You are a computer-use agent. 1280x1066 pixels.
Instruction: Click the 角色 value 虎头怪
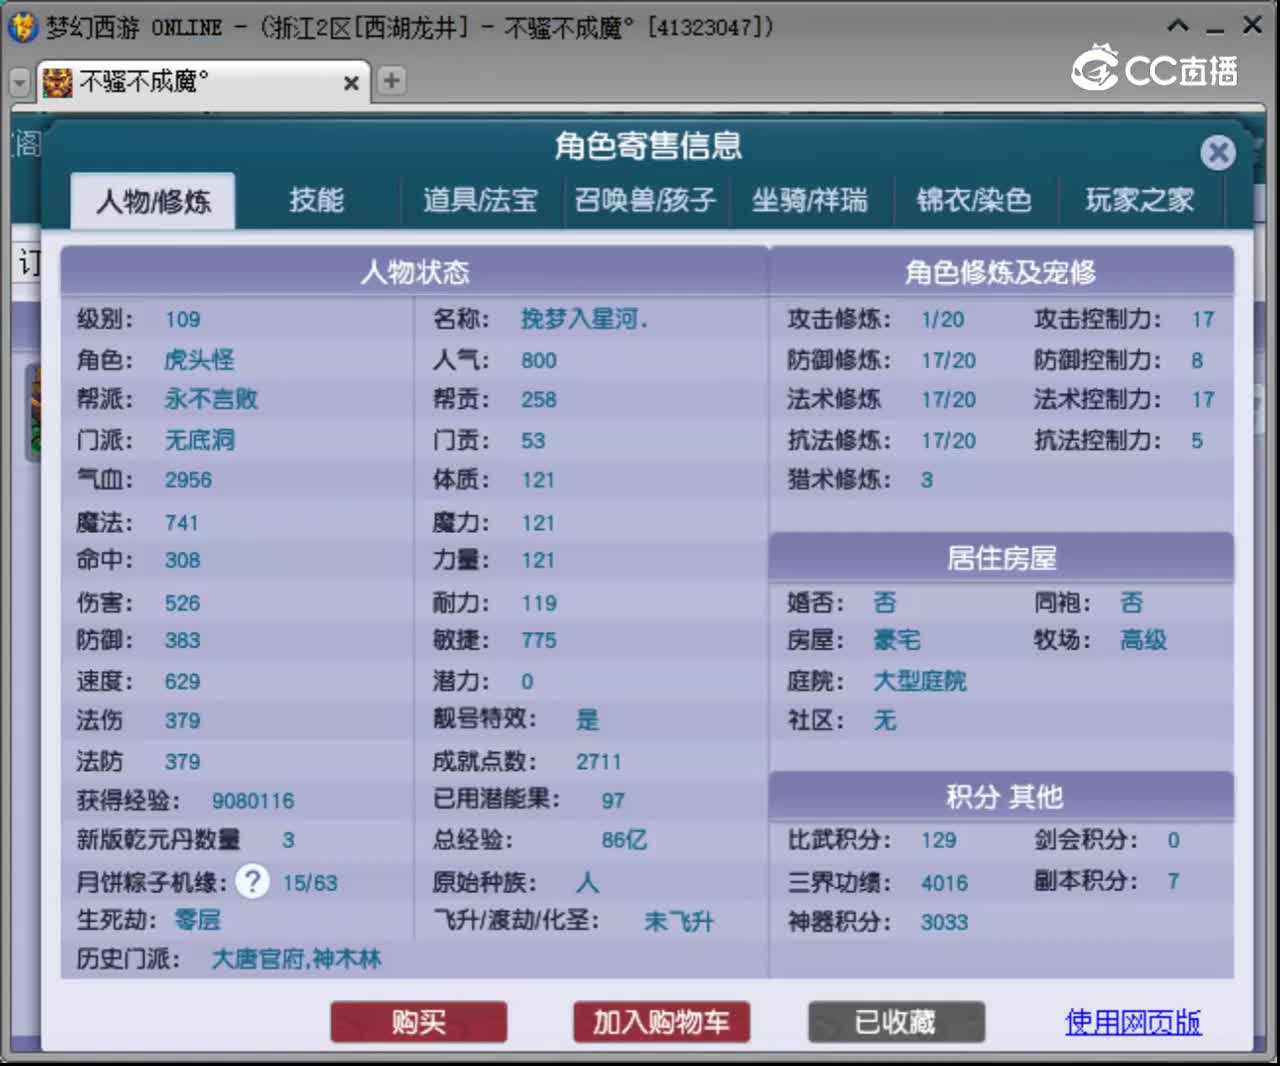pos(200,360)
